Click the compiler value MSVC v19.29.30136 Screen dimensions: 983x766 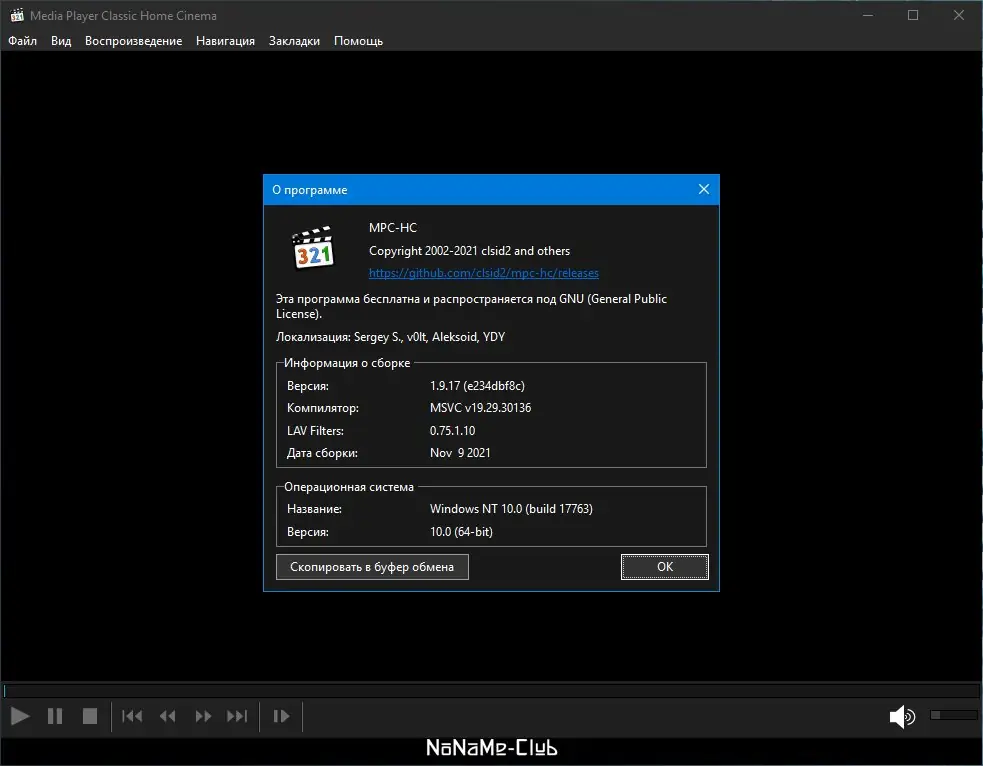(x=480, y=407)
